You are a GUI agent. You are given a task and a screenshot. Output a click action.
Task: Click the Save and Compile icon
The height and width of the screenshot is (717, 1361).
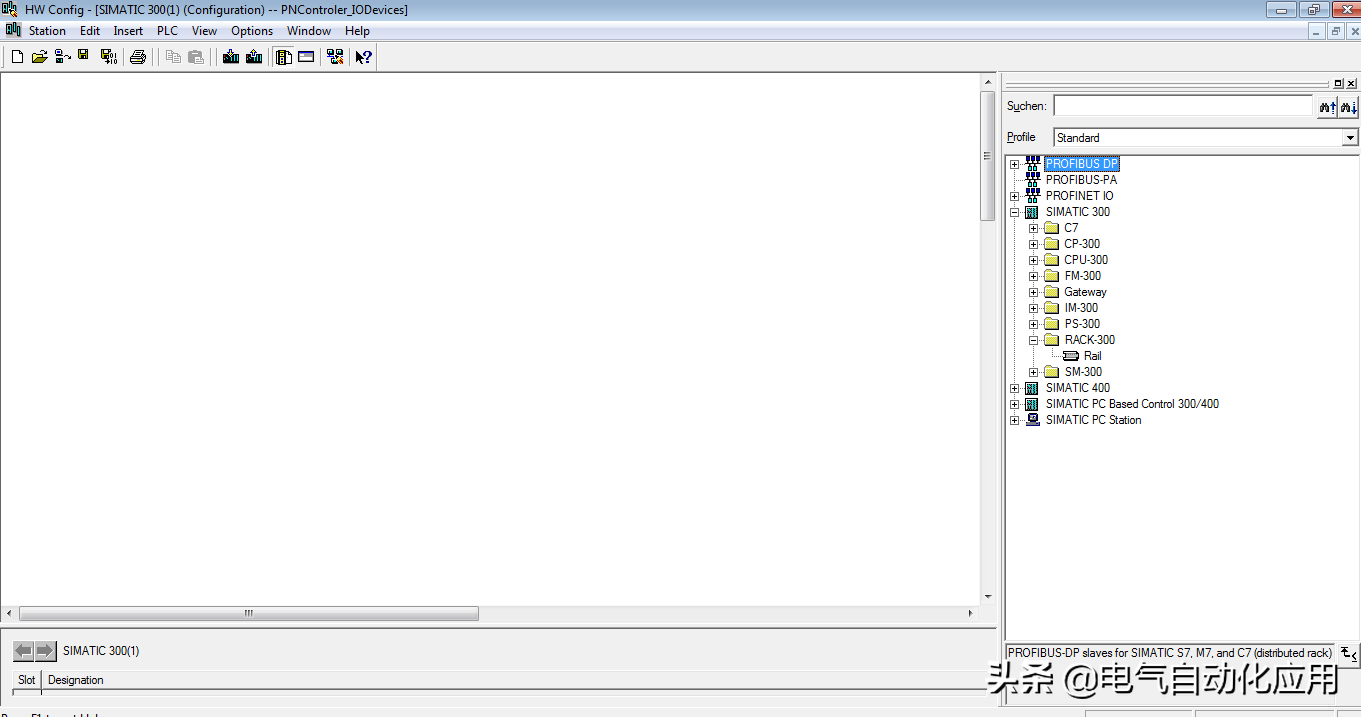[109, 57]
